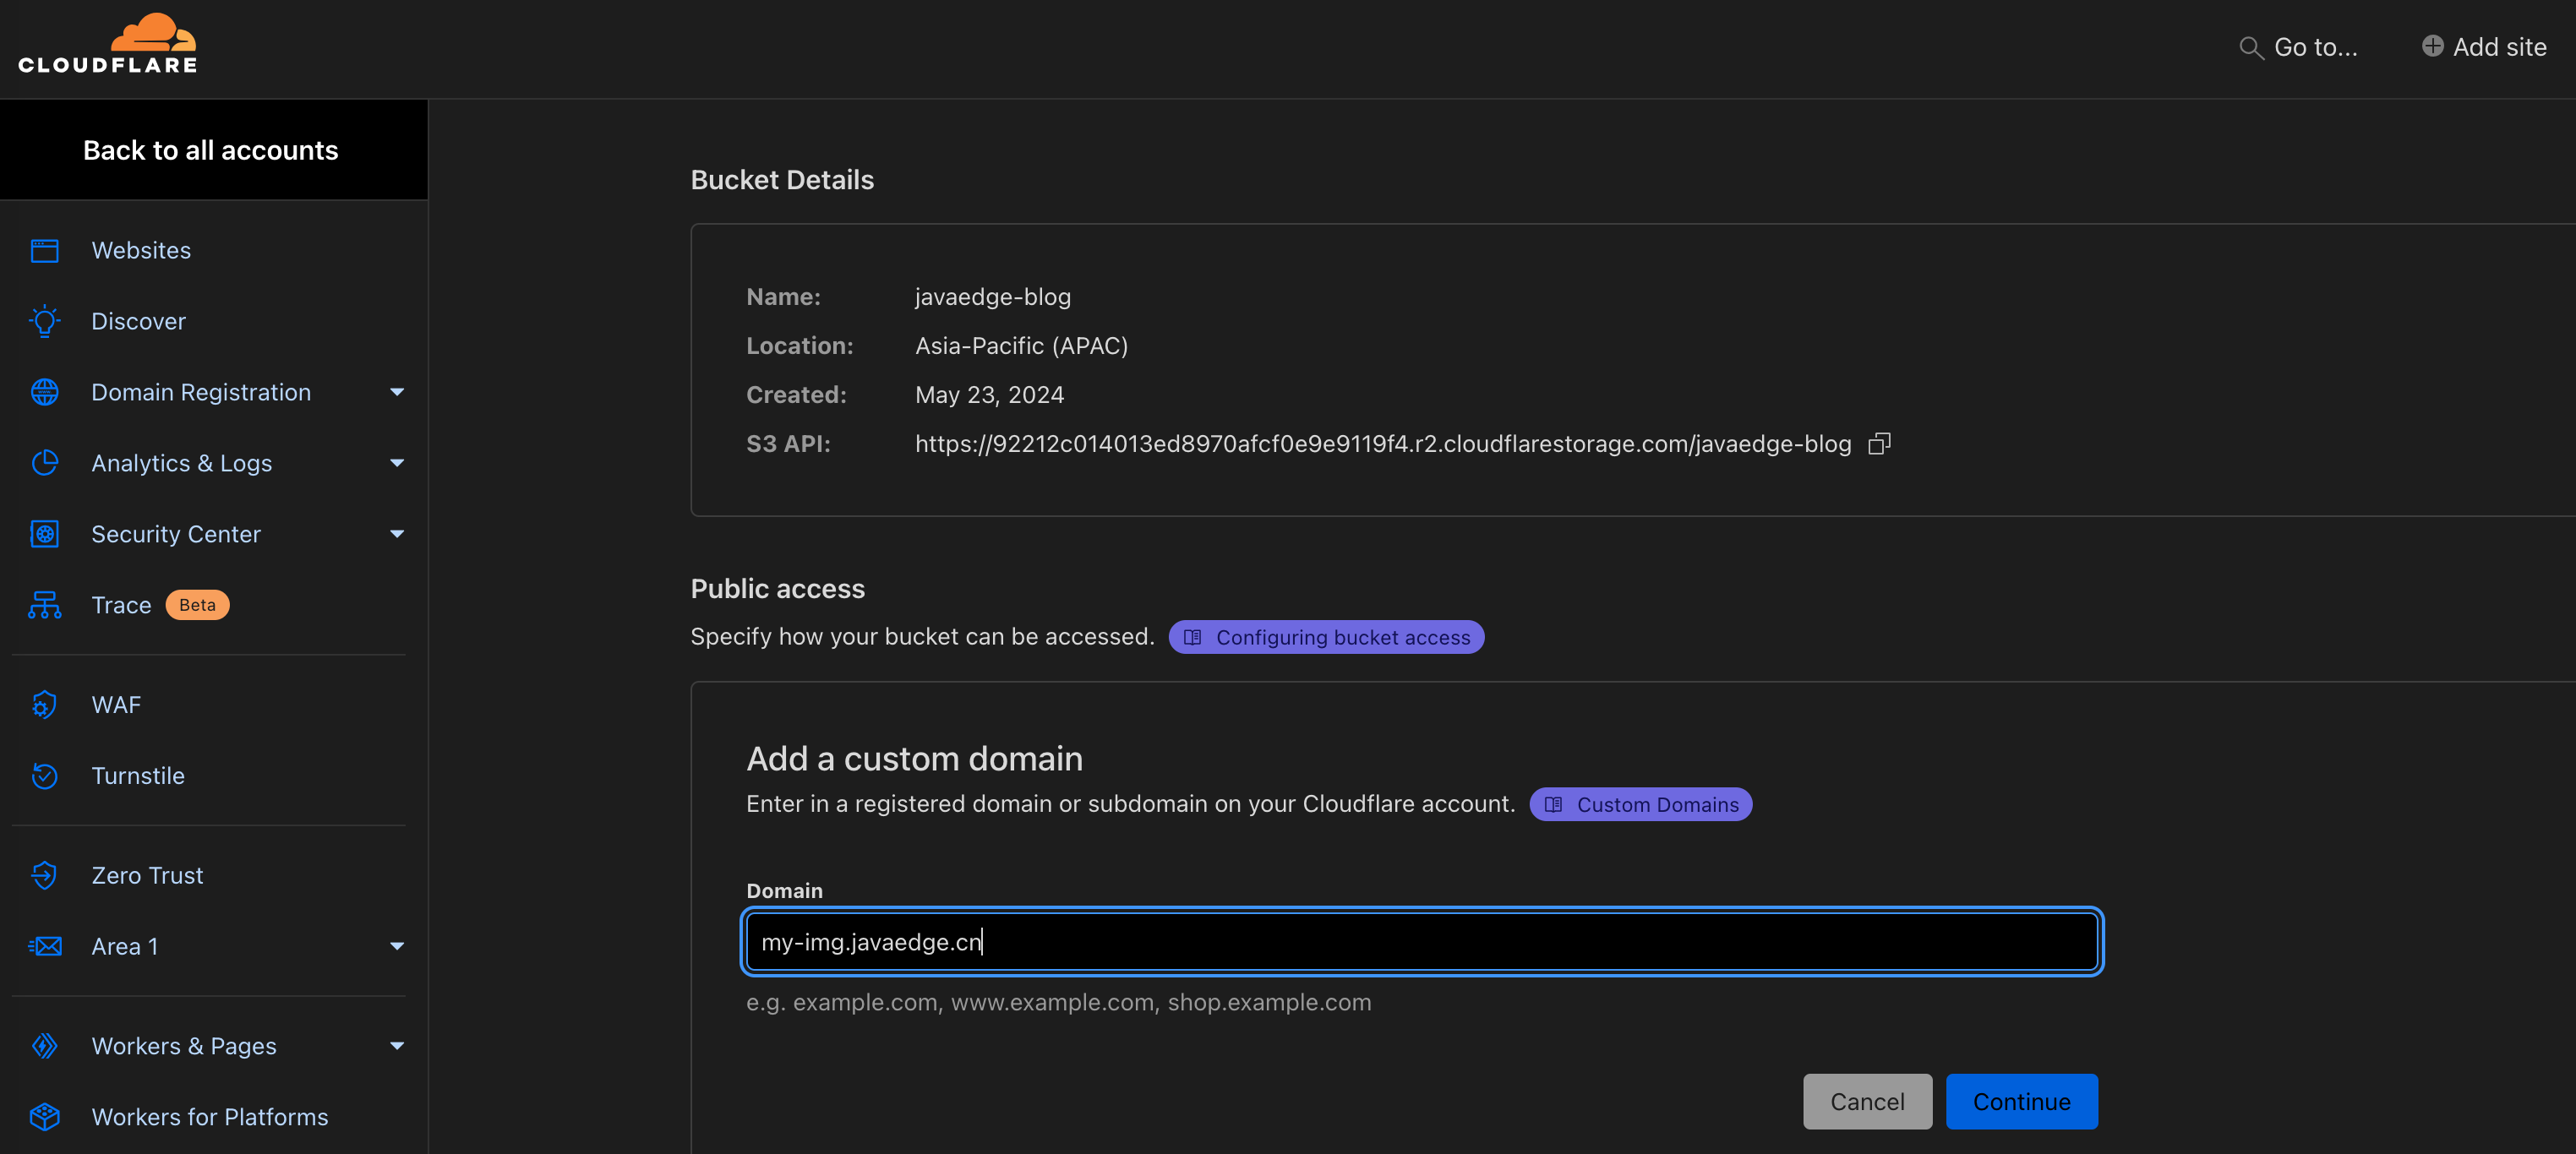The height and width of the screenshot is (1154, 2576).
Task: Click the Analytics & Logs chart icon
Action: [45, 463]
